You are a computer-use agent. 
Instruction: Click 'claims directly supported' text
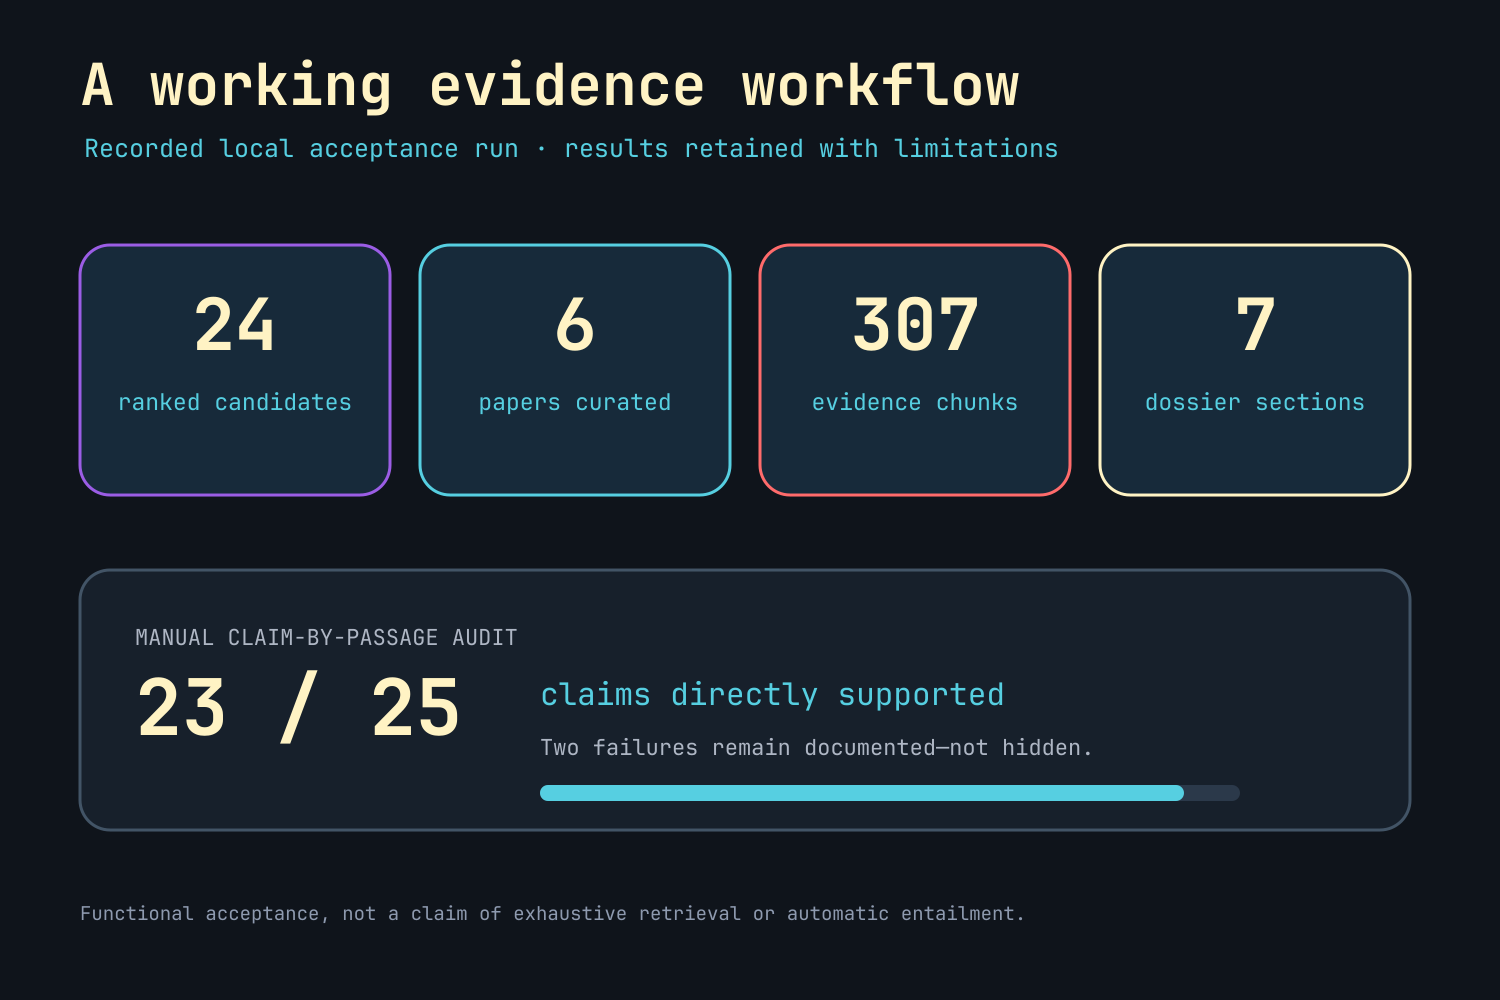tap(772, 695)
